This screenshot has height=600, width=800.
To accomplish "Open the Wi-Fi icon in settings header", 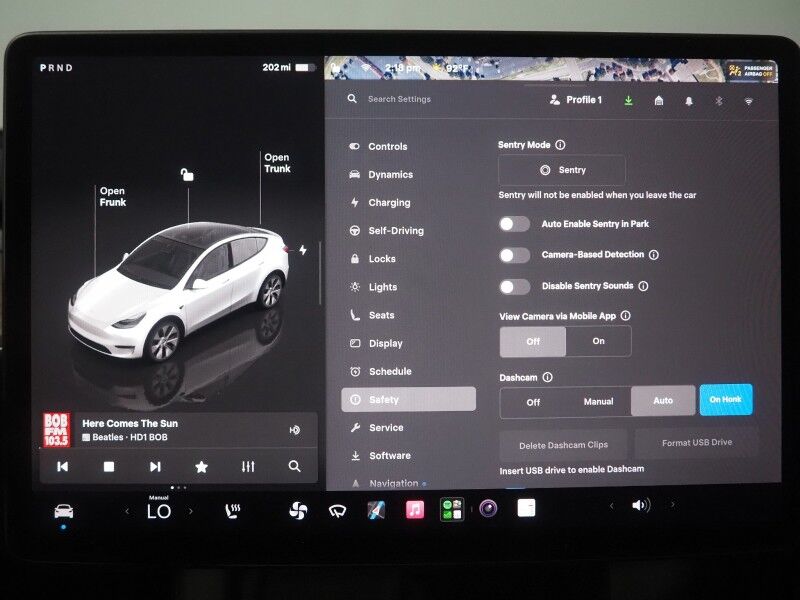I will tap(748, 102).
